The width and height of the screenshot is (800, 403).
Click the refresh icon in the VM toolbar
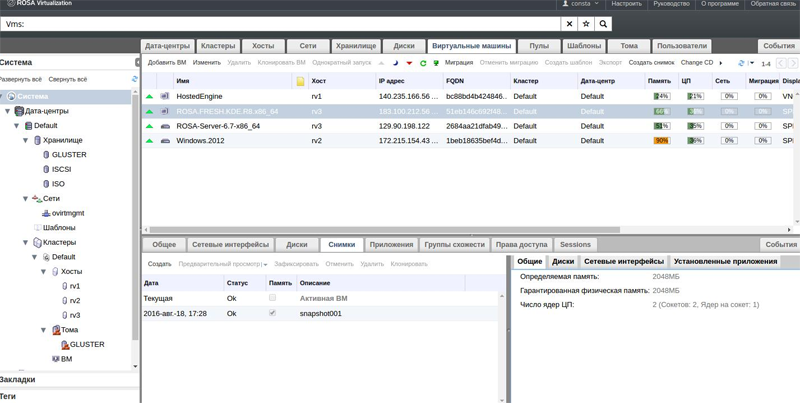click(x=741, y=63)
